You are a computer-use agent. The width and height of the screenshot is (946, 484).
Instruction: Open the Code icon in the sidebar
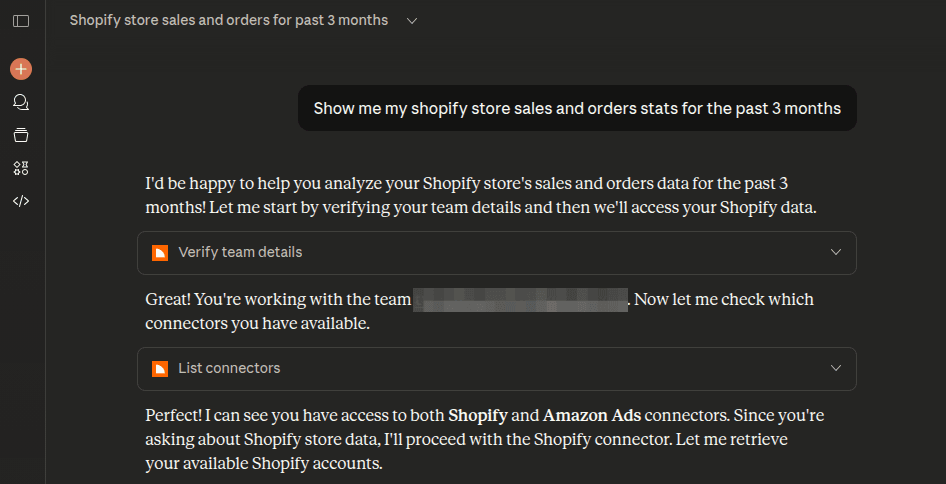click(x=21, y=201)
